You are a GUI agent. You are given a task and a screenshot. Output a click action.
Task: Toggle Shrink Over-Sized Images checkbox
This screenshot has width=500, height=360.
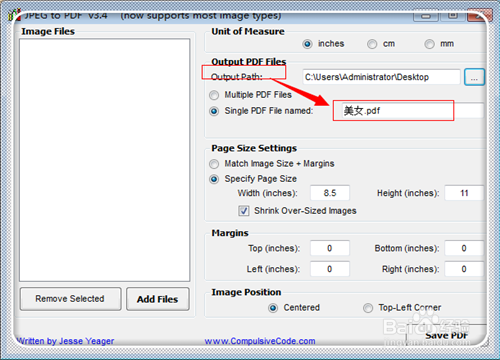pyautogui.click(x=244, y=211)
